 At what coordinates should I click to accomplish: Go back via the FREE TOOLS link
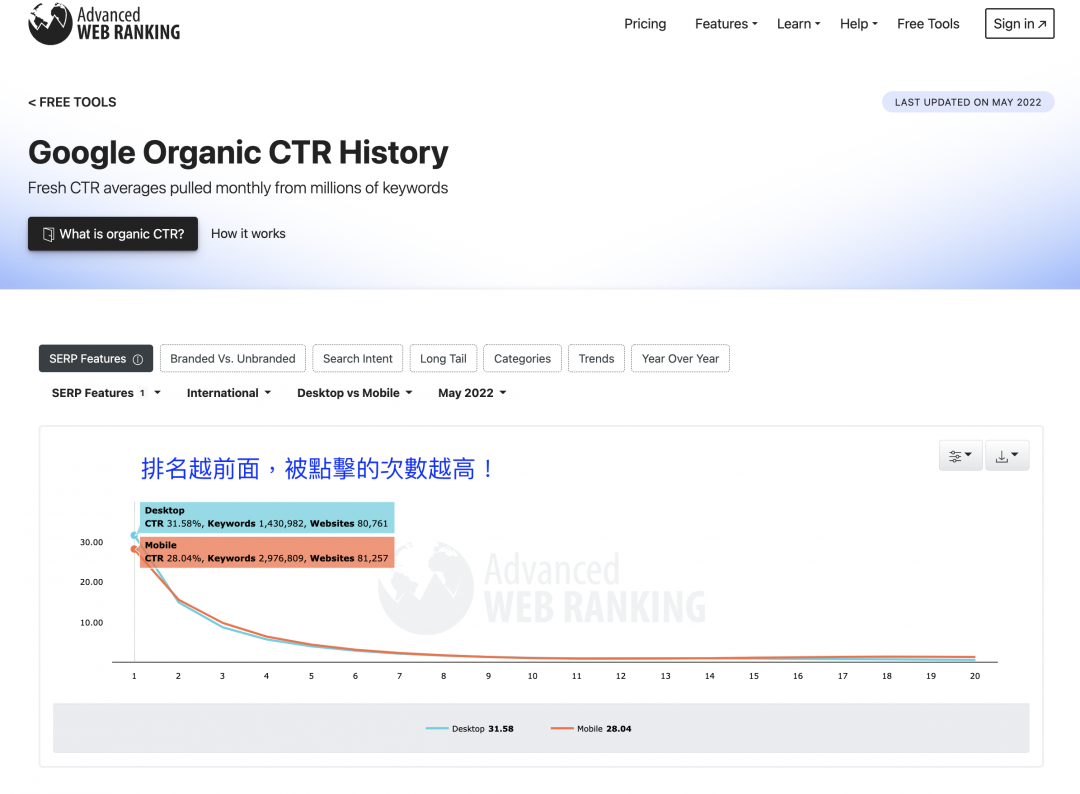[72, 102]
